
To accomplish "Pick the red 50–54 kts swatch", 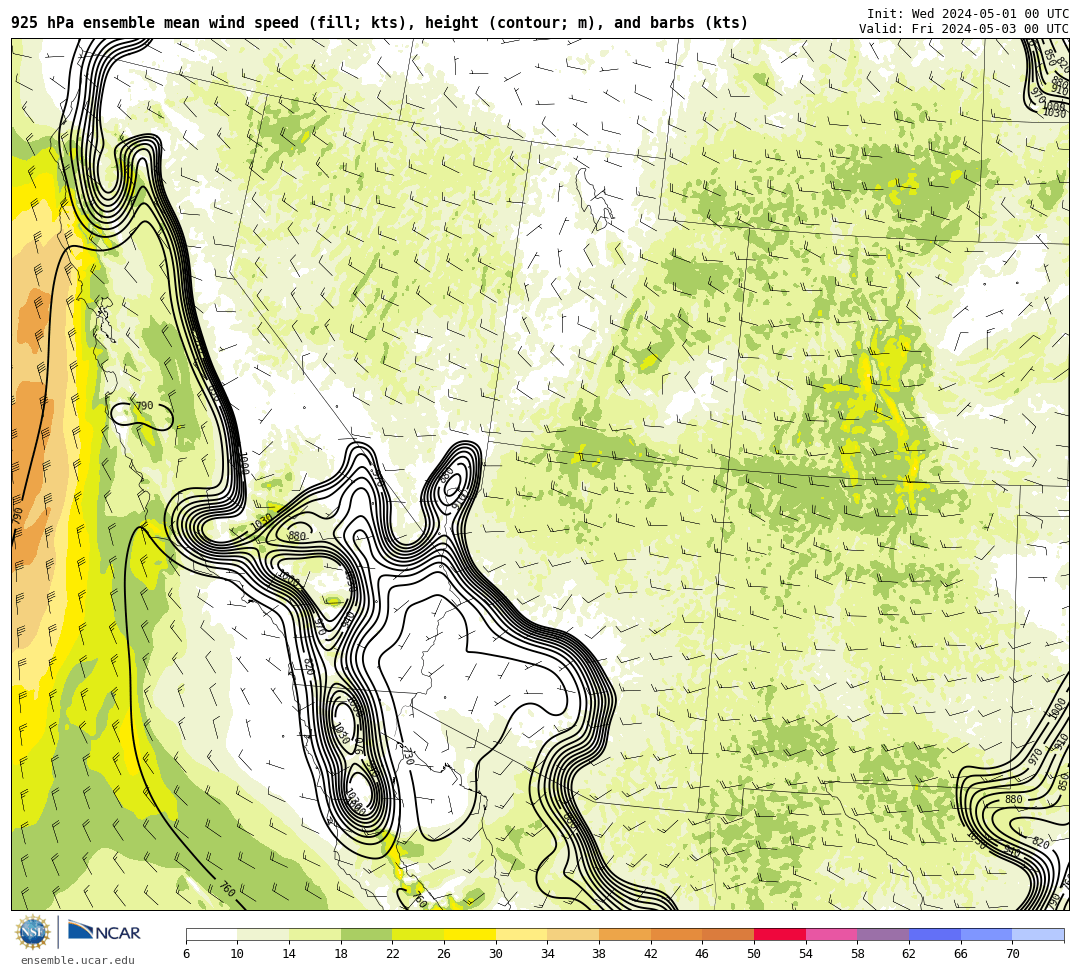I will tap(780, 934).
